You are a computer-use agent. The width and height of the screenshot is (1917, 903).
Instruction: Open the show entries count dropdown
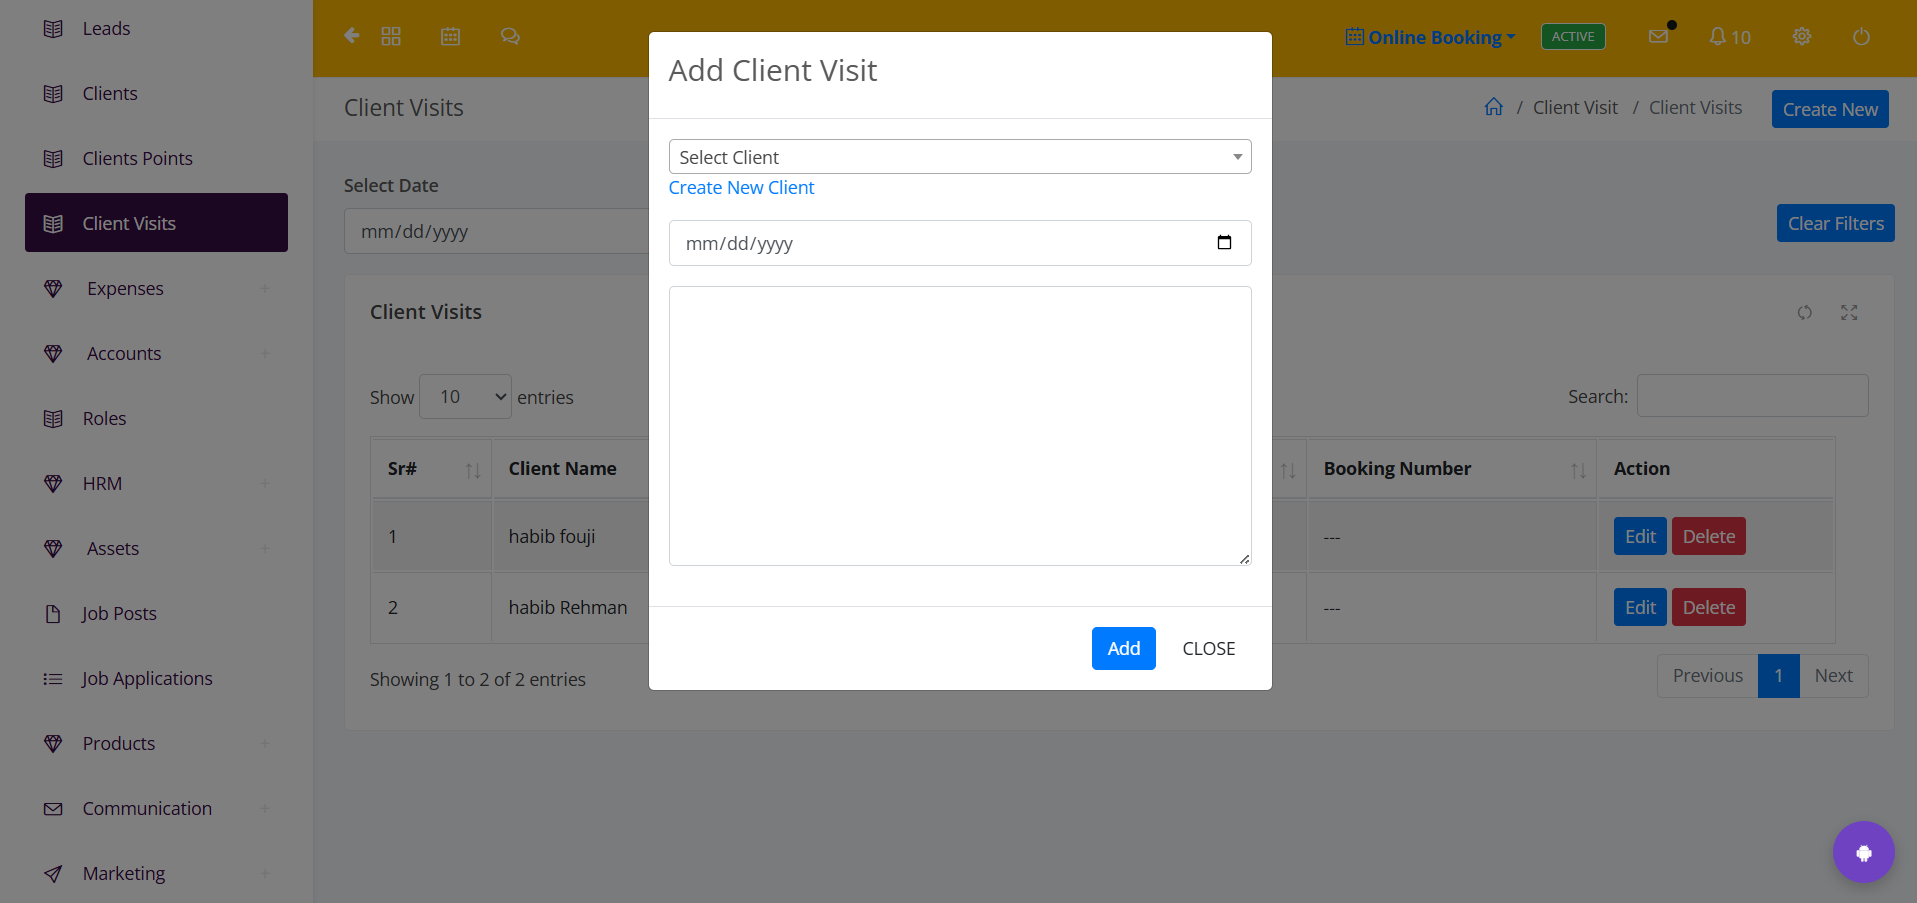pyautogui.click(x=465, y=397)
